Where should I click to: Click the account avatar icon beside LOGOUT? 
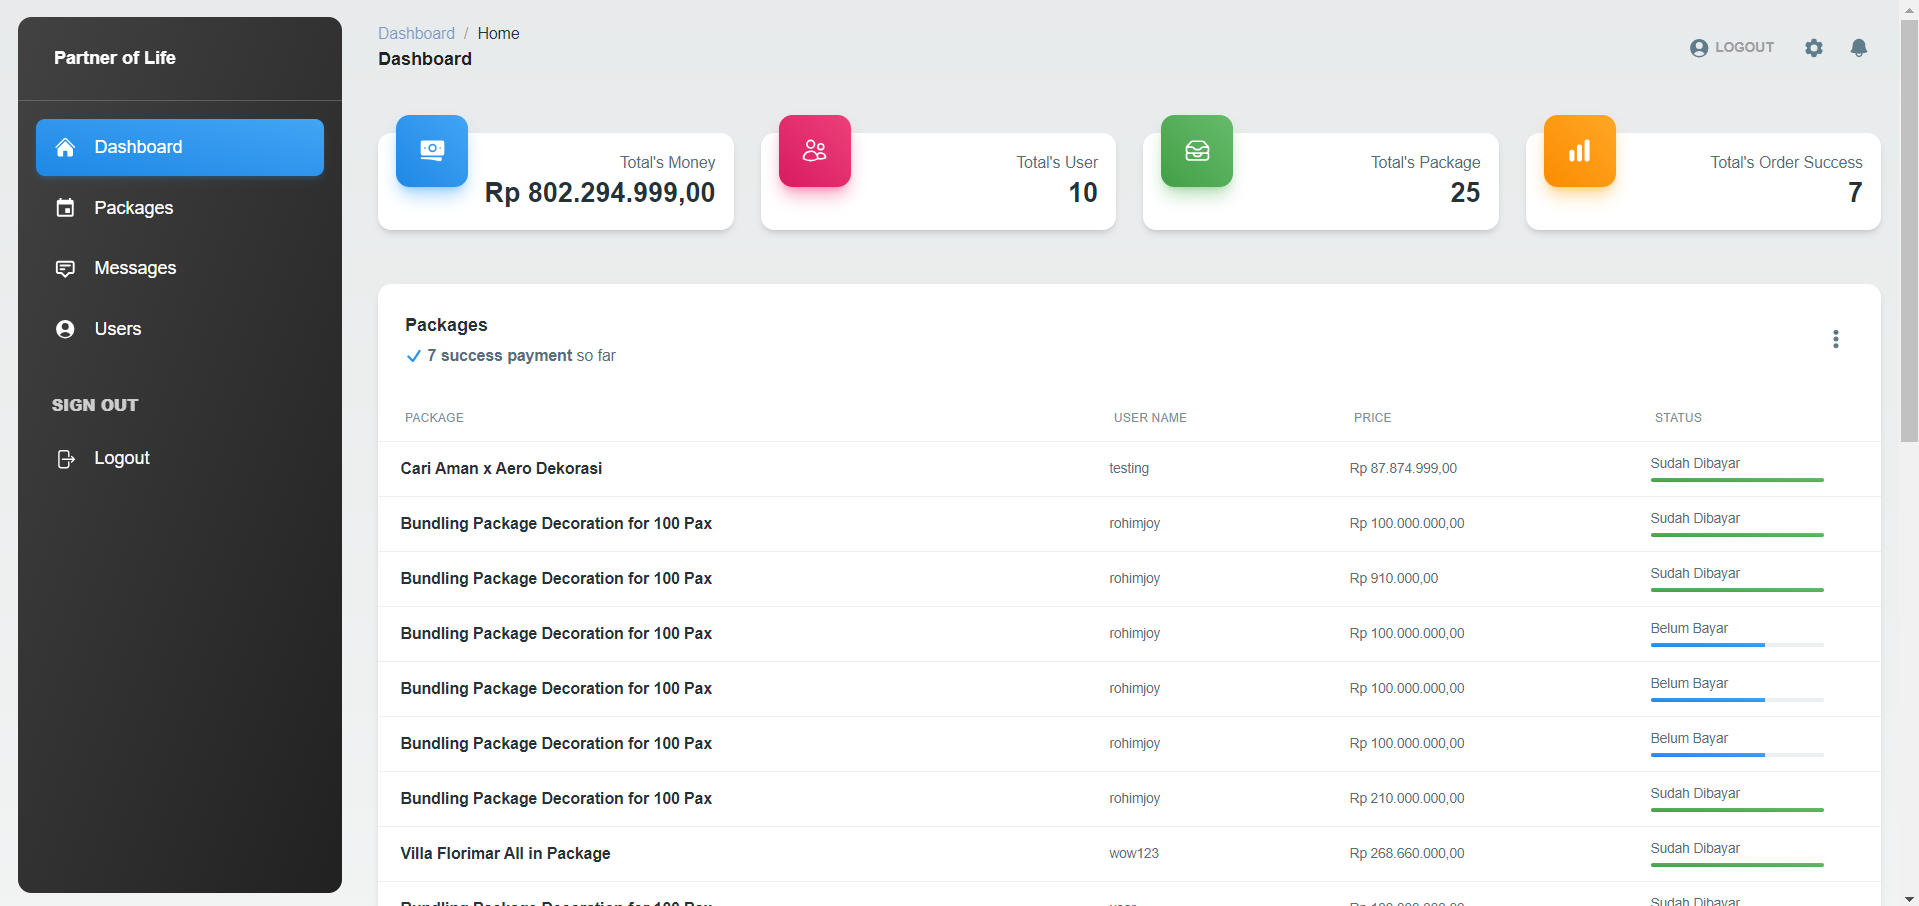click(1699, 47)
